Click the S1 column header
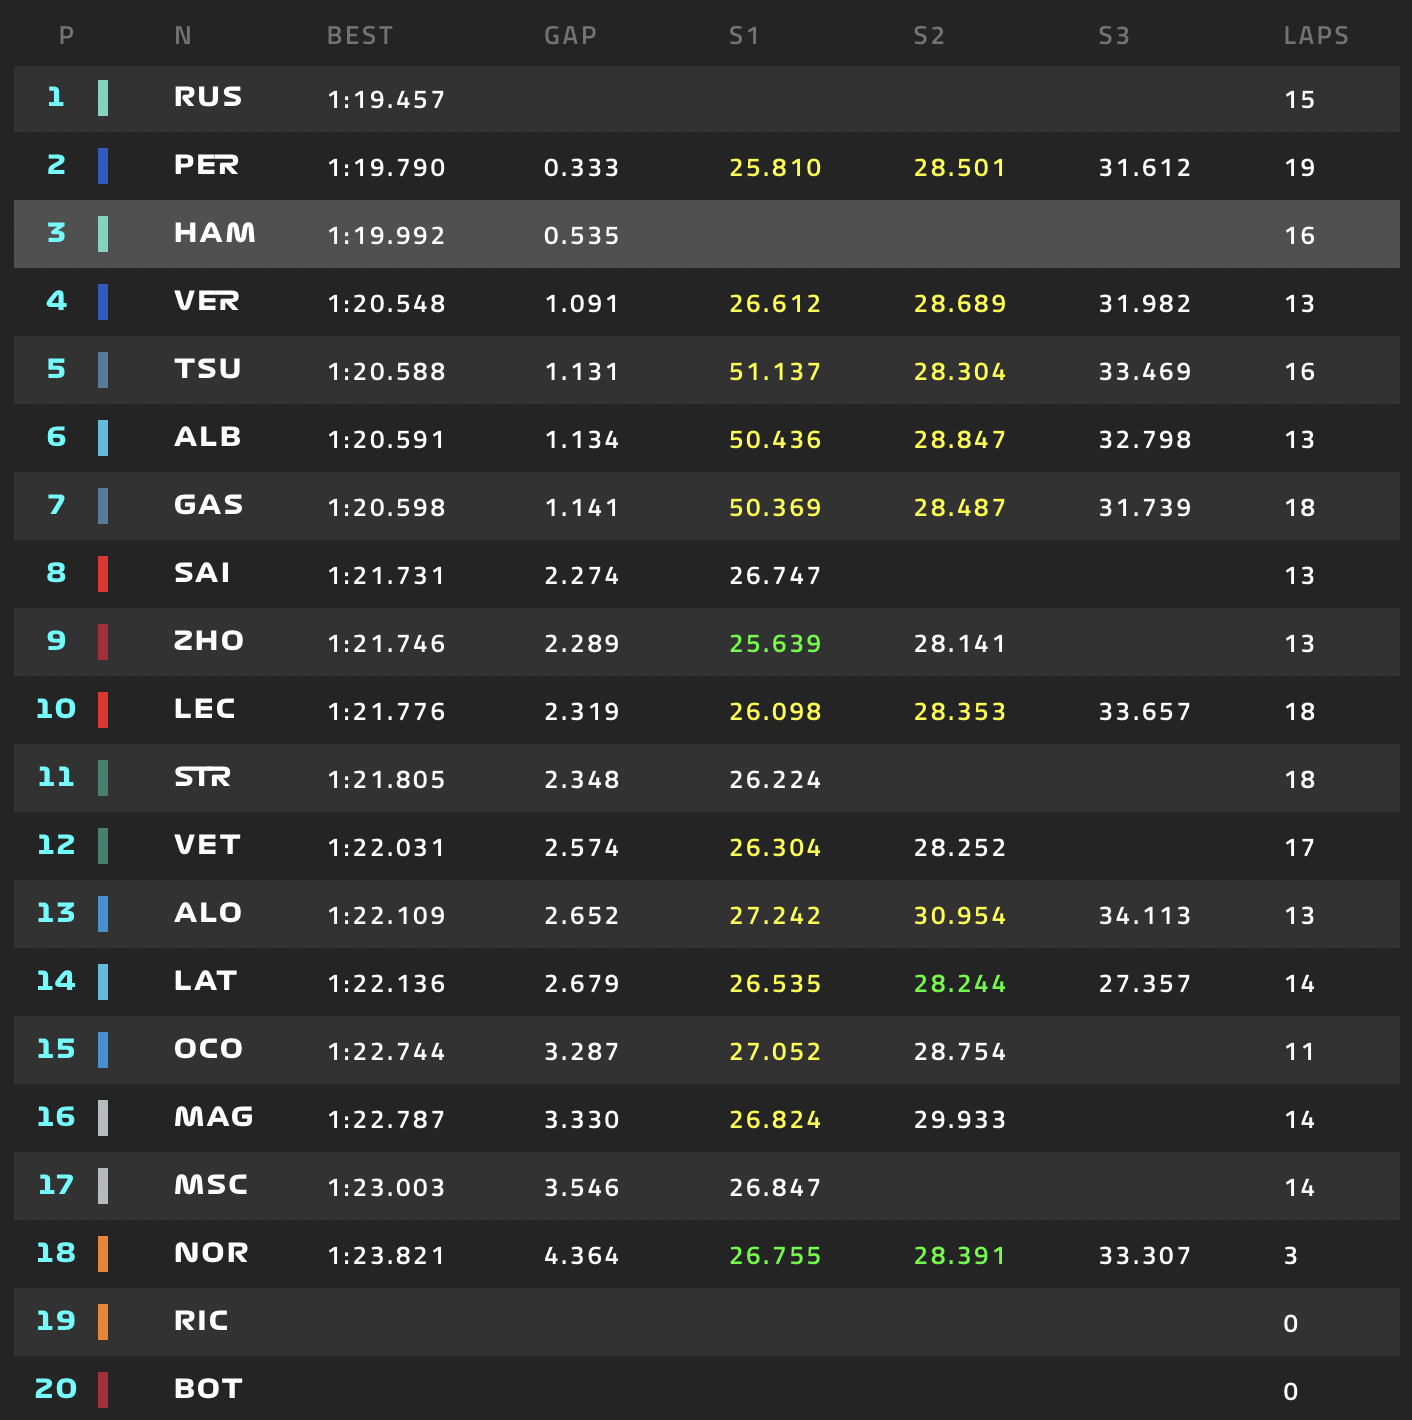 [x=744, y=36]
